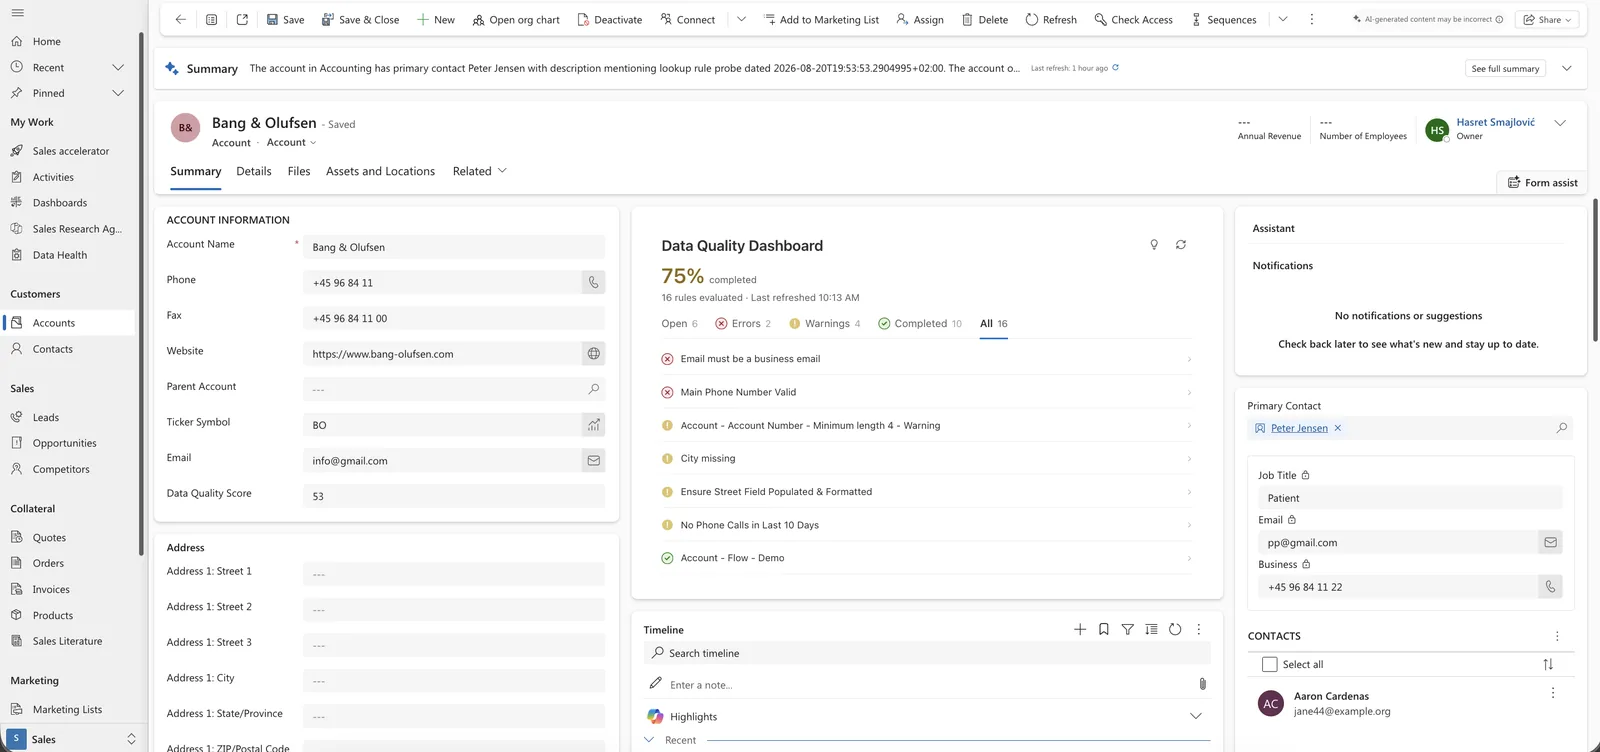This screenshot has height=752, width=1600.
Task: Add a timeline record with plus icon
Action: (x=1080, y=629)
